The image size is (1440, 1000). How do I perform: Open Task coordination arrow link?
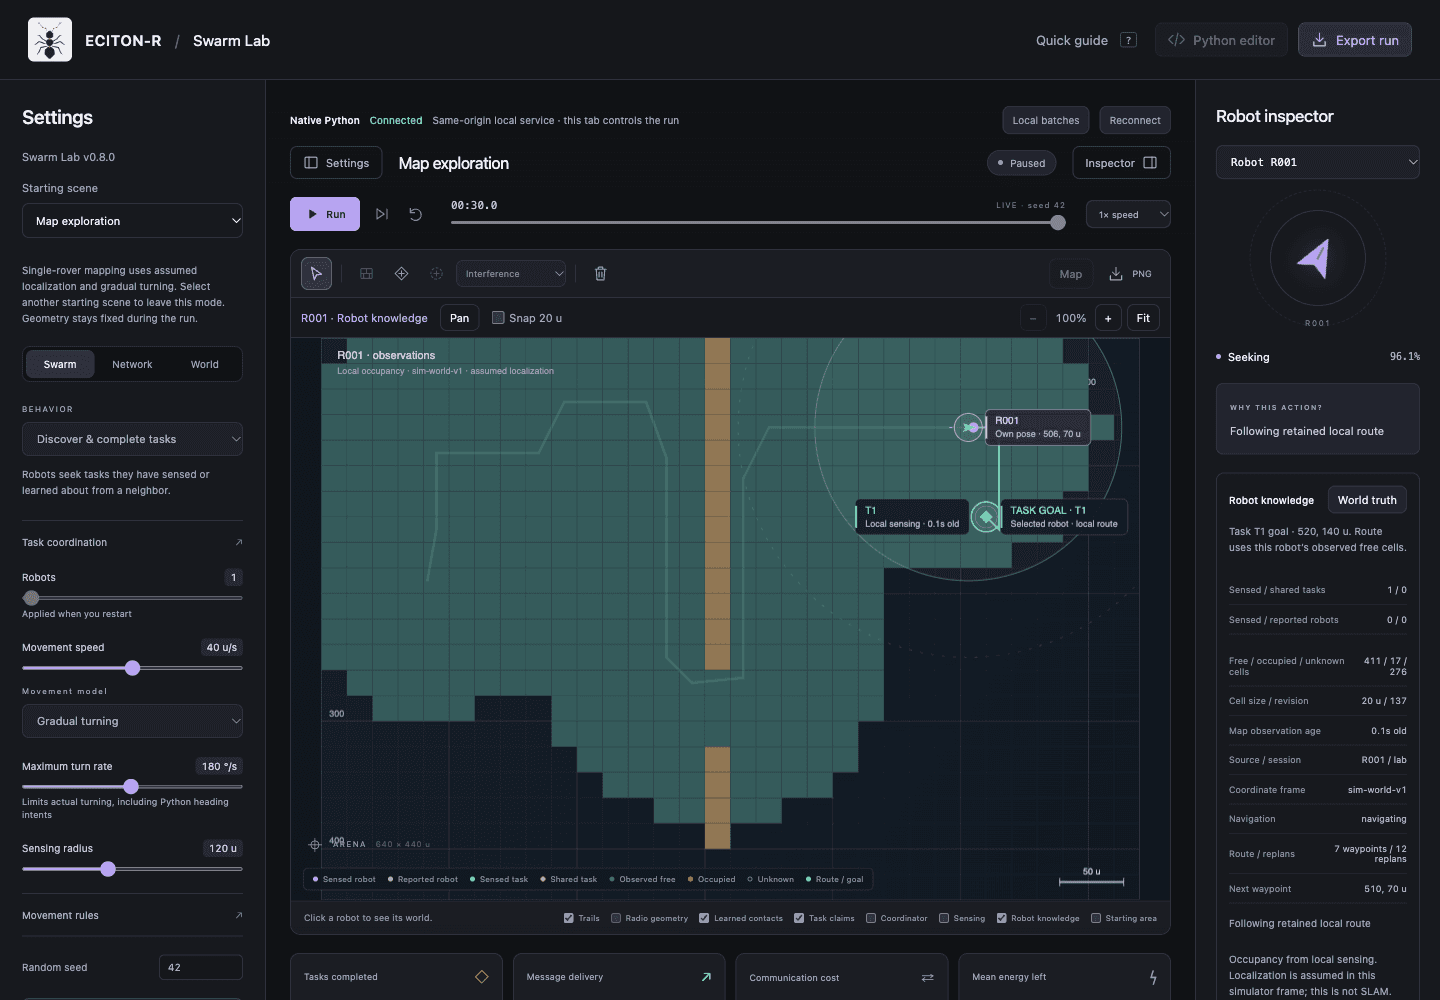(238, 542)
